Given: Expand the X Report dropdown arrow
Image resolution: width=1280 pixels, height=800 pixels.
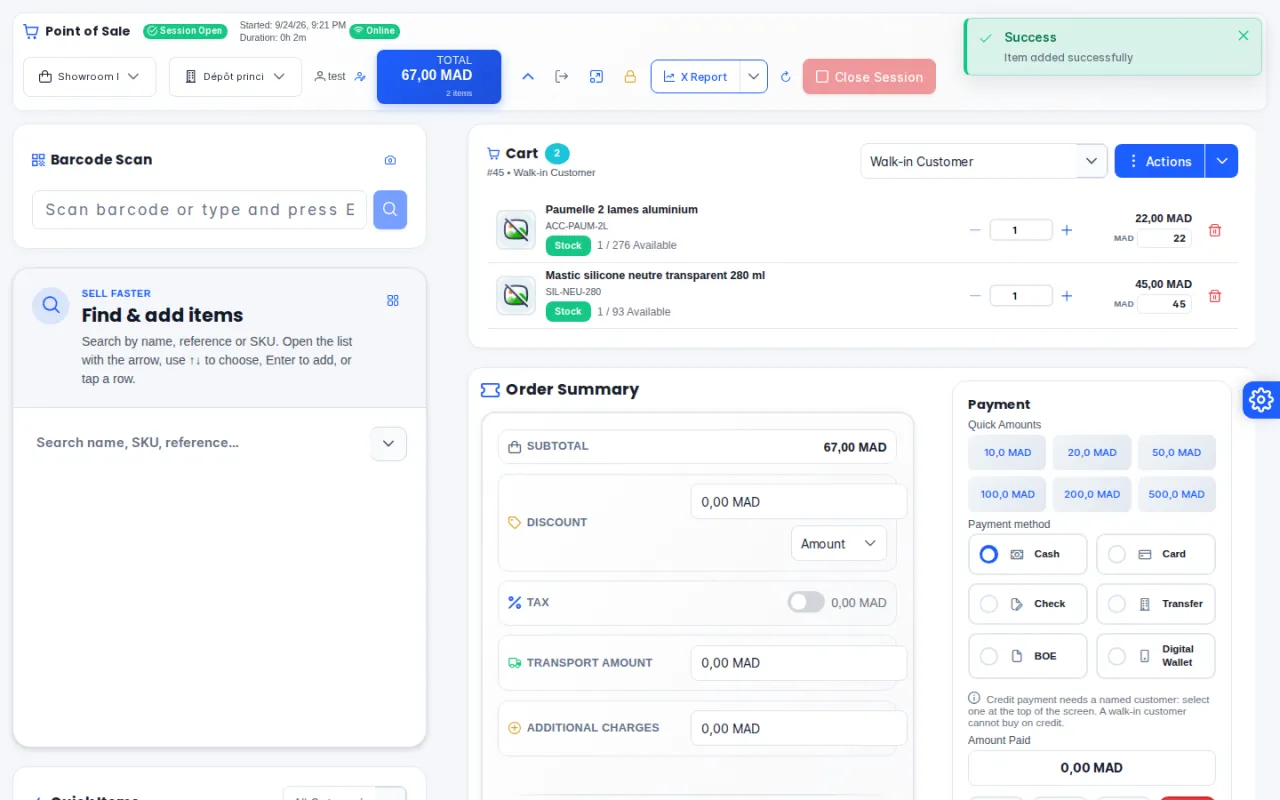Looking at the screenshot, I should [x=753, y=77].
